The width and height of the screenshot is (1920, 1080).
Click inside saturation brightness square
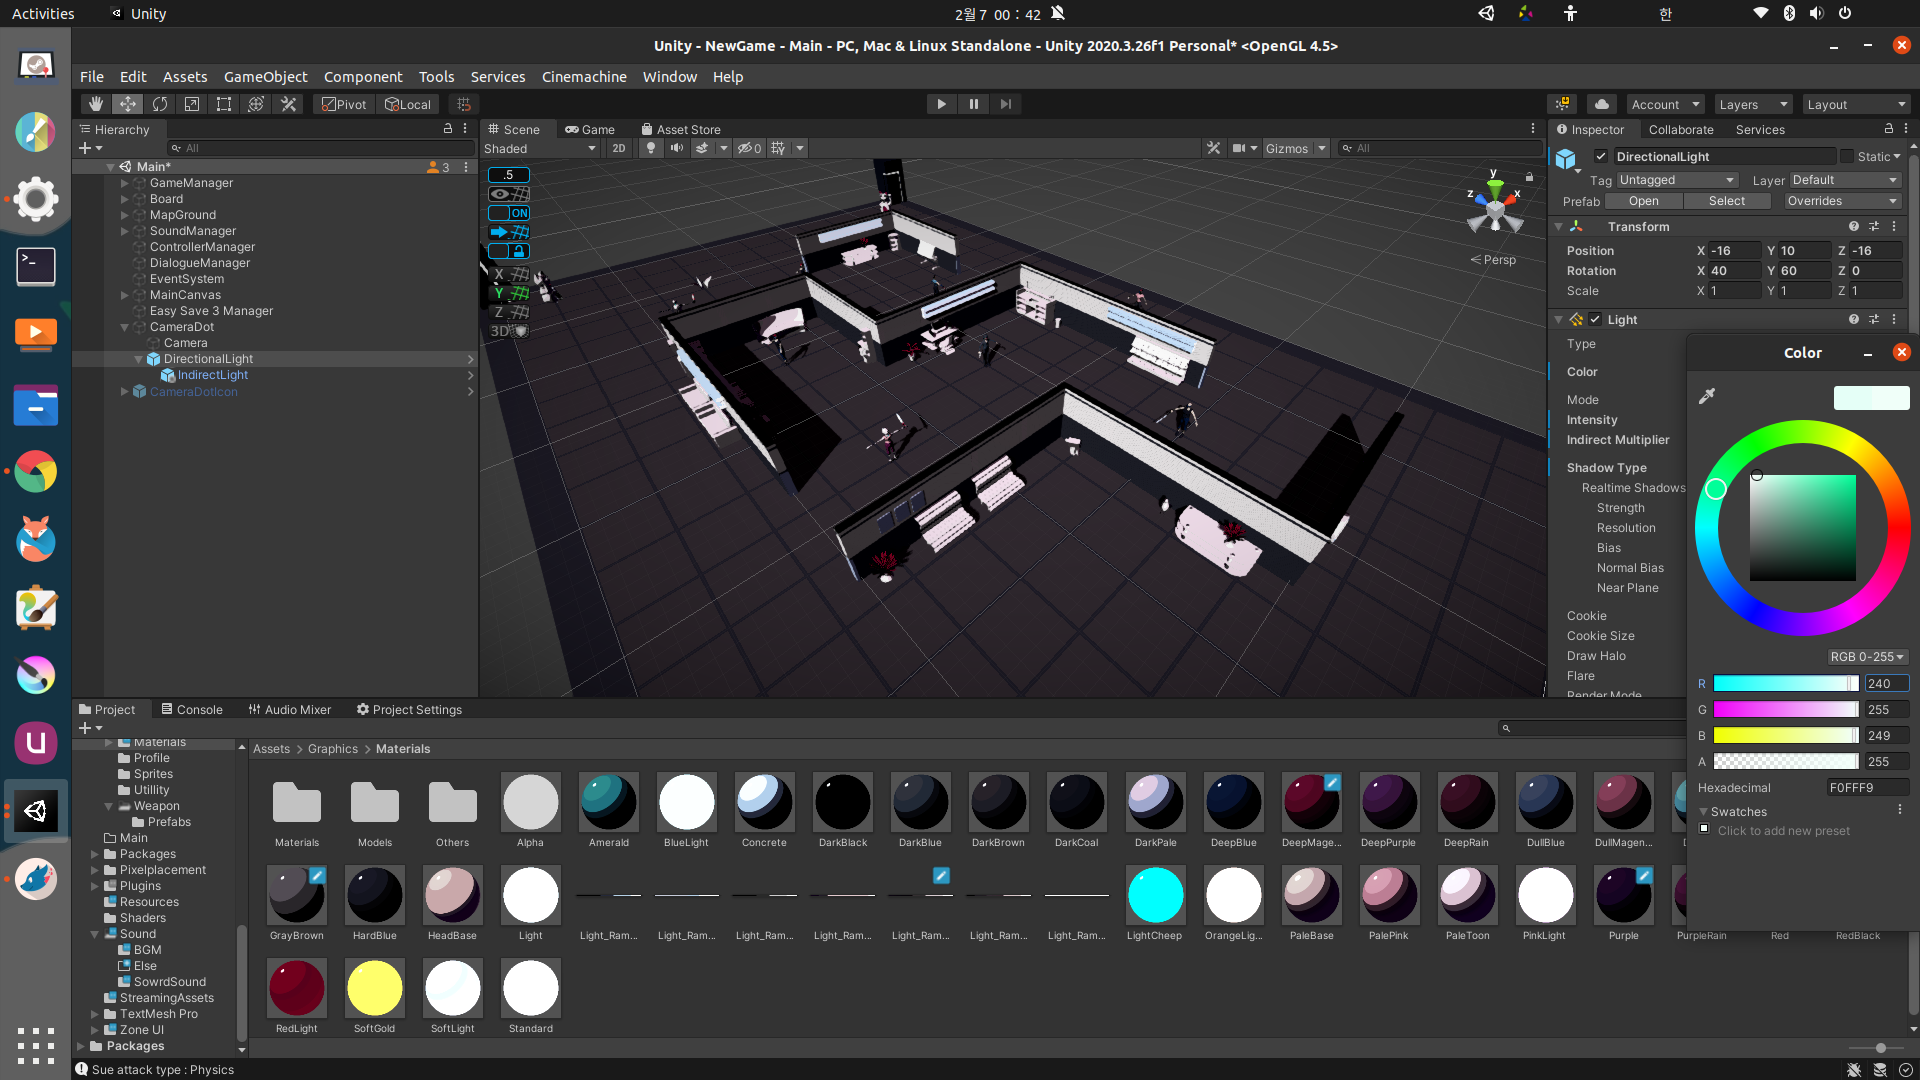click(1802, 528)
